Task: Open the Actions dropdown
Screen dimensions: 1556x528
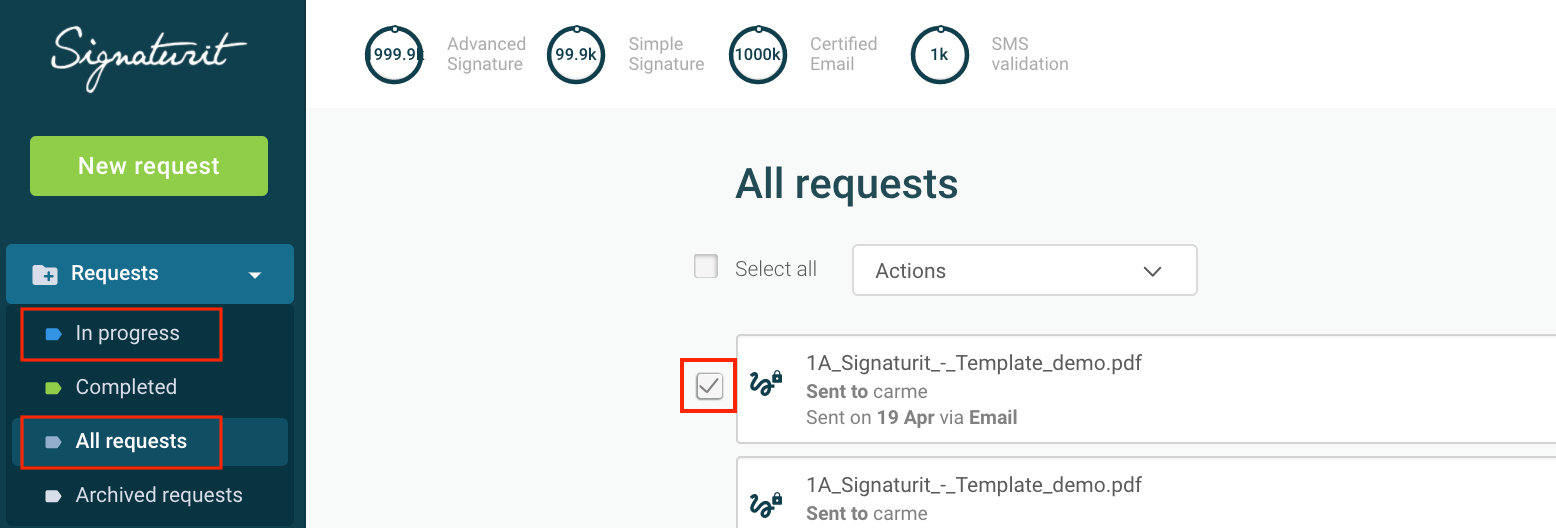Action: coord(1024,270)
